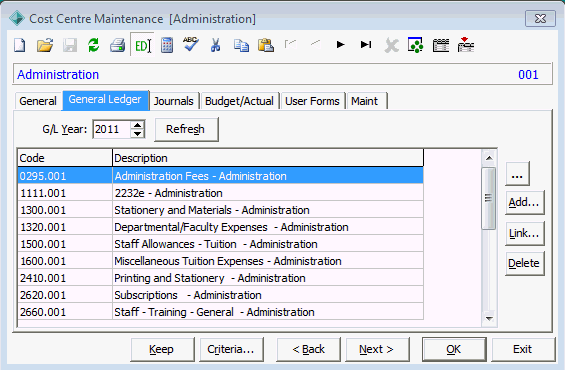Viewport: 565px width, 370px height.
Task: Select row code 1111.001
Action: (221, 193)
